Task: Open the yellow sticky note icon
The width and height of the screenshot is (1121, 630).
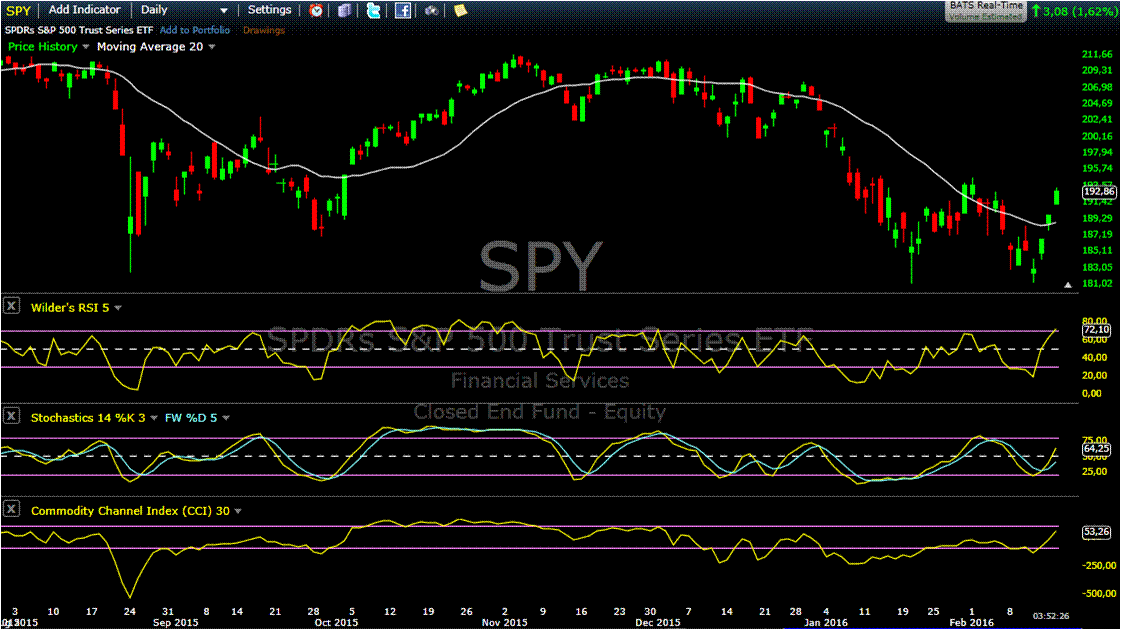Action: (460, 11)
